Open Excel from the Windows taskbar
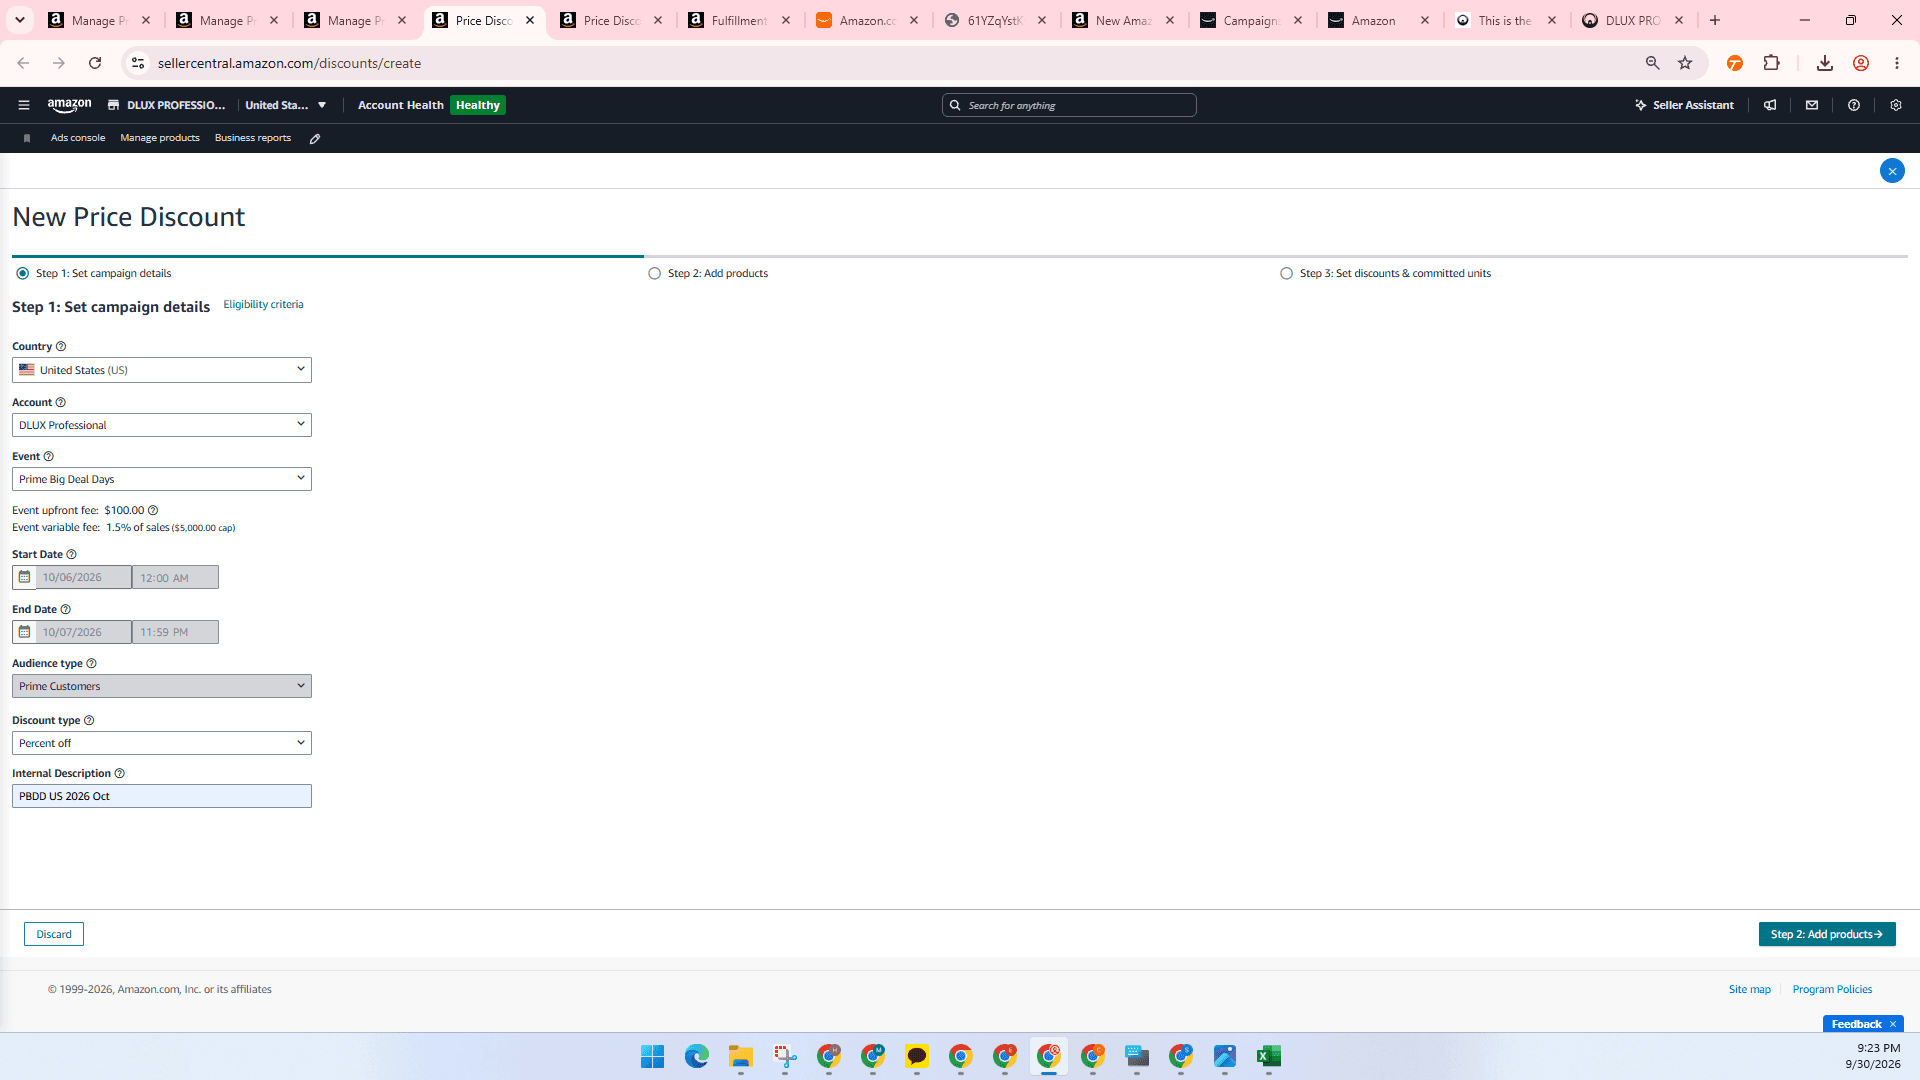This screenshot has width=1920, height=1080. click(x=1269, y=1056)
